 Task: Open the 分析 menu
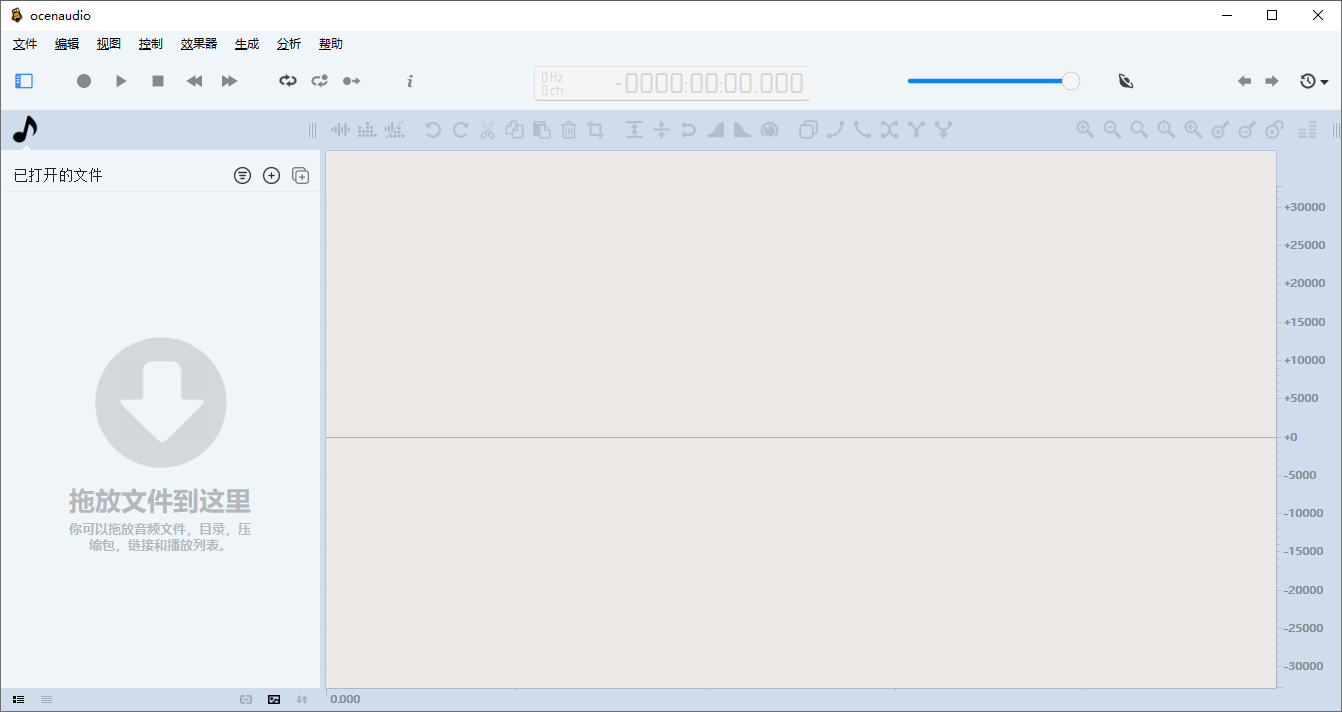[288, 44]
